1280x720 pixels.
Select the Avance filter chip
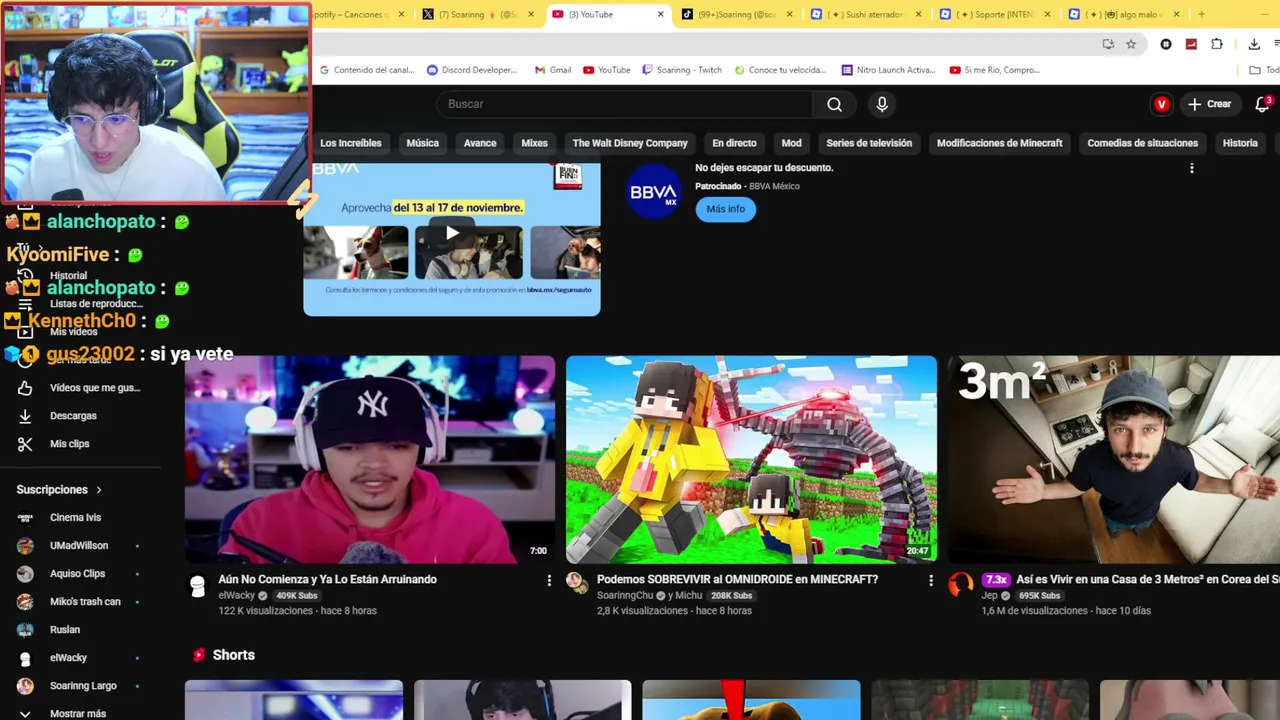click(480, 143)
